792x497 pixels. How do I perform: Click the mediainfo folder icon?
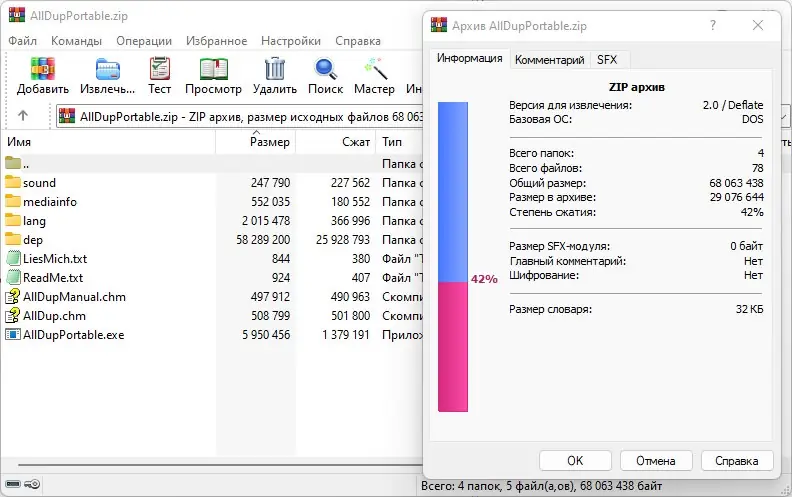13,201
